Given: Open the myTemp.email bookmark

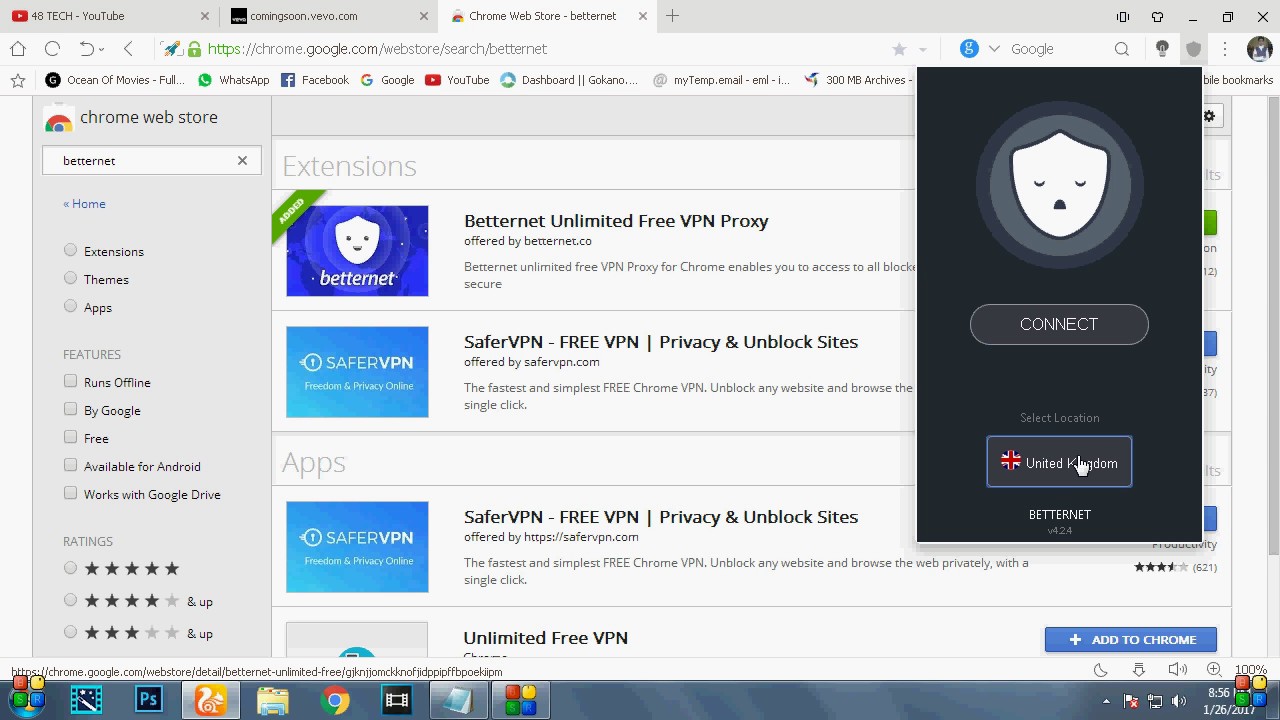Looking at the screenshot, I should pos(721,80).
